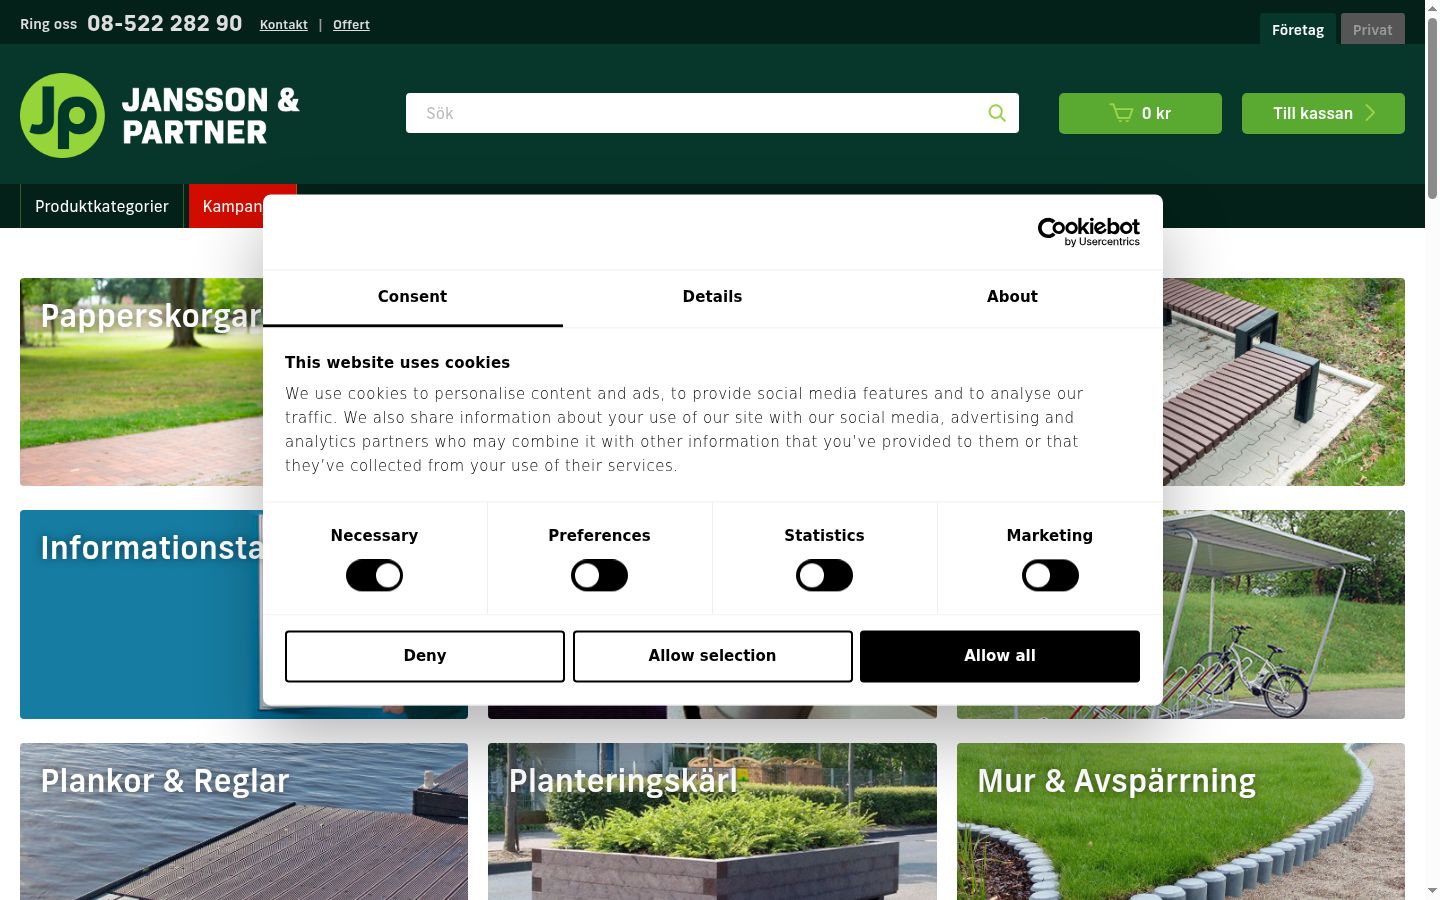This screenshot has width=1440, height=900.
Task: Enable the Marketing cookies switch
Action: [1050, 575]
